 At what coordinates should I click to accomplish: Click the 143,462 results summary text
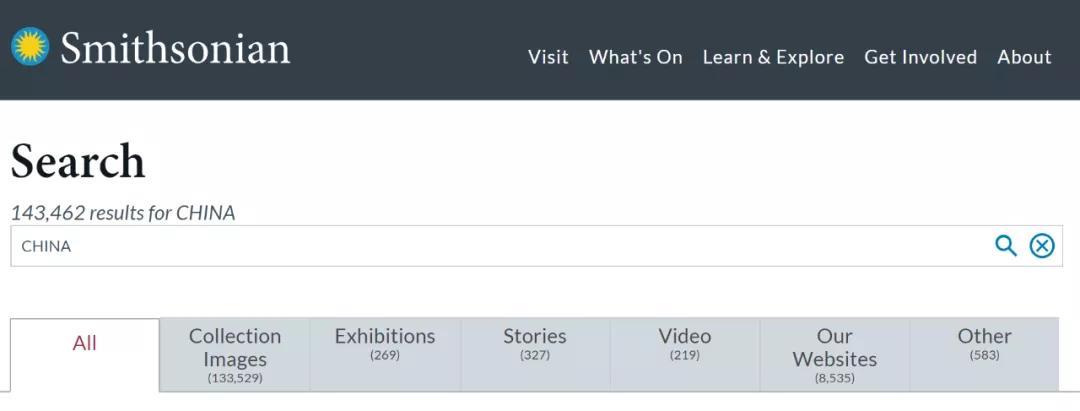(123, 213)
